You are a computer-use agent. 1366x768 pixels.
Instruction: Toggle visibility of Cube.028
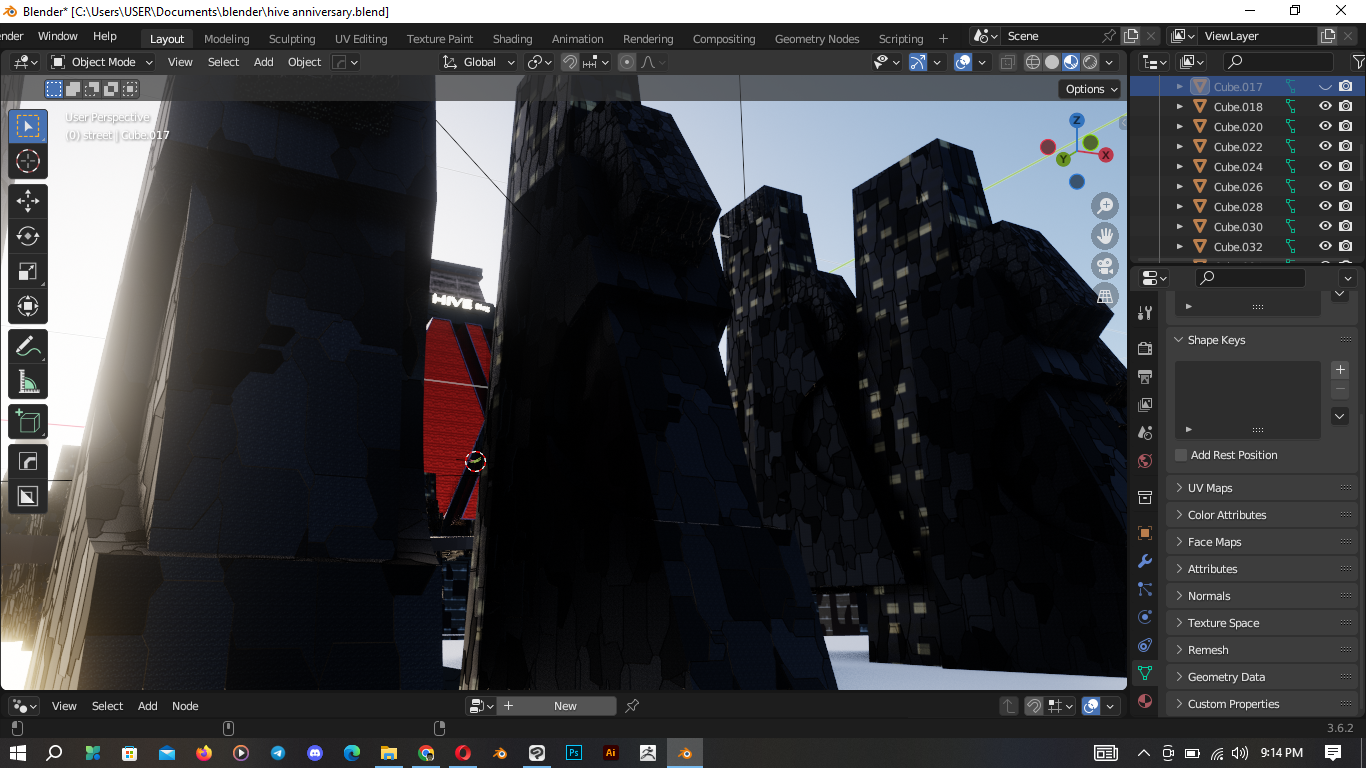tap(1325, 207)
